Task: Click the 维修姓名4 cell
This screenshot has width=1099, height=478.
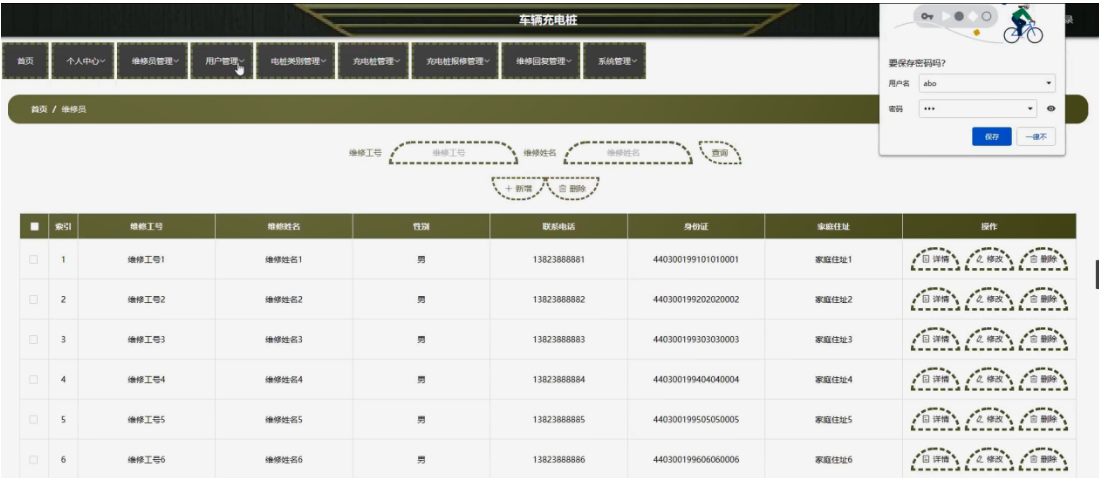Action: [x=284, y=379]
